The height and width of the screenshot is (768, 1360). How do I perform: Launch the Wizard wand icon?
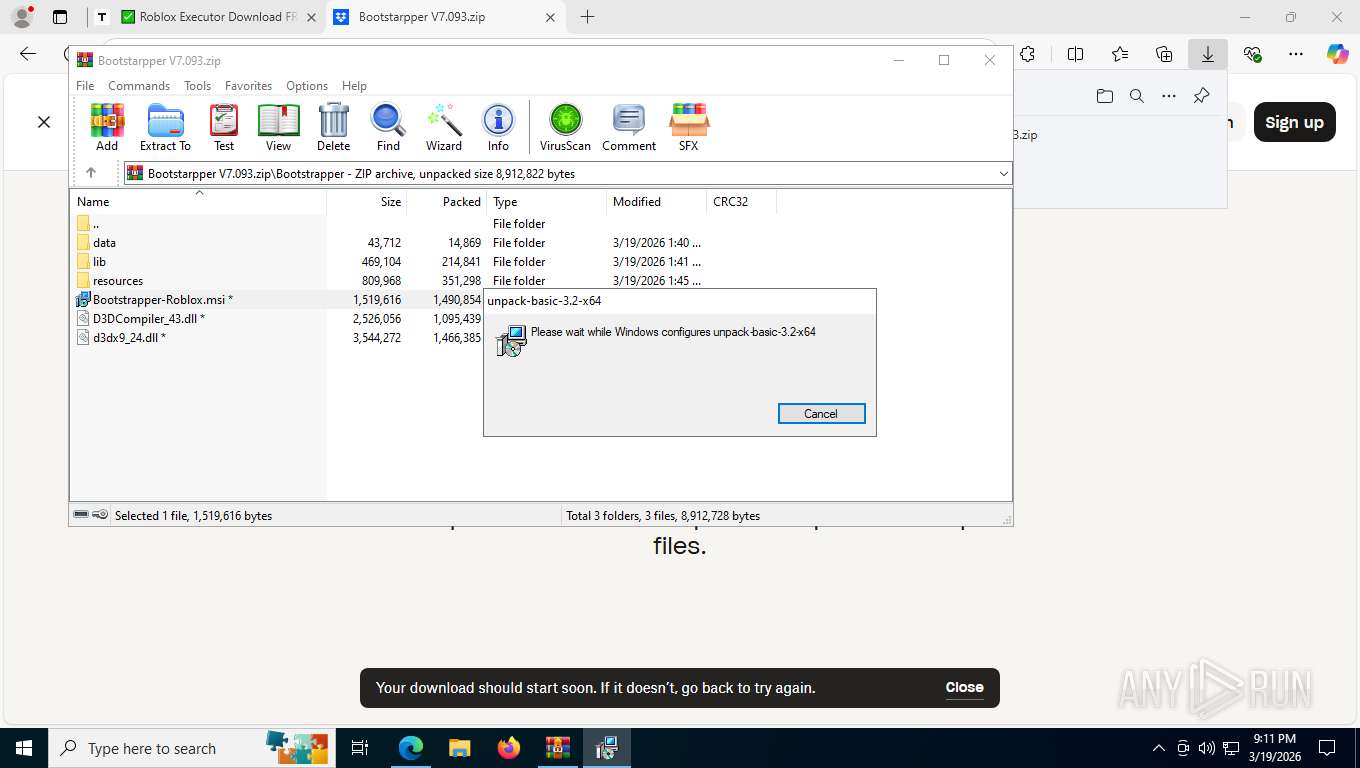pos(444,127)
